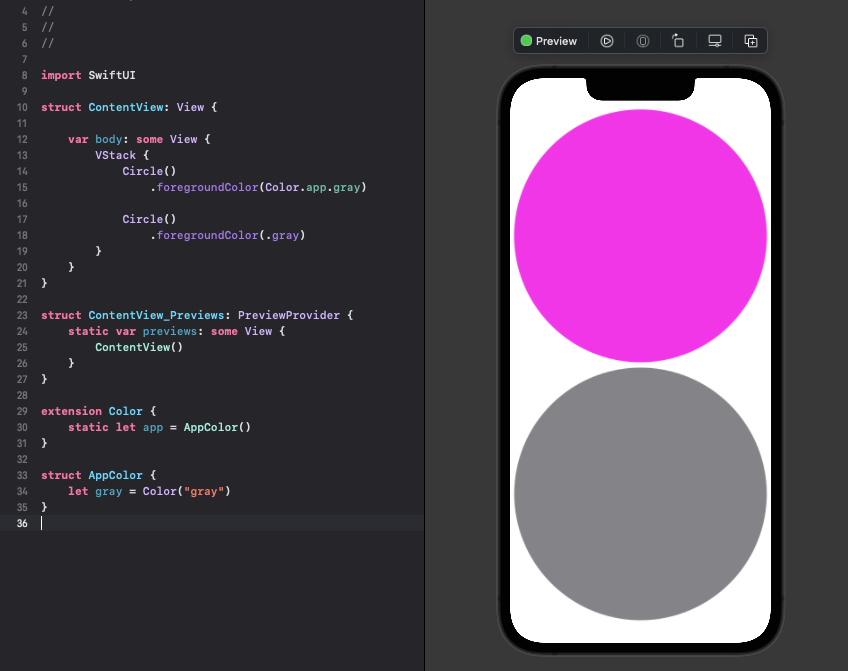
Task: Click line number 23 in the gutter
Action: 22,315
